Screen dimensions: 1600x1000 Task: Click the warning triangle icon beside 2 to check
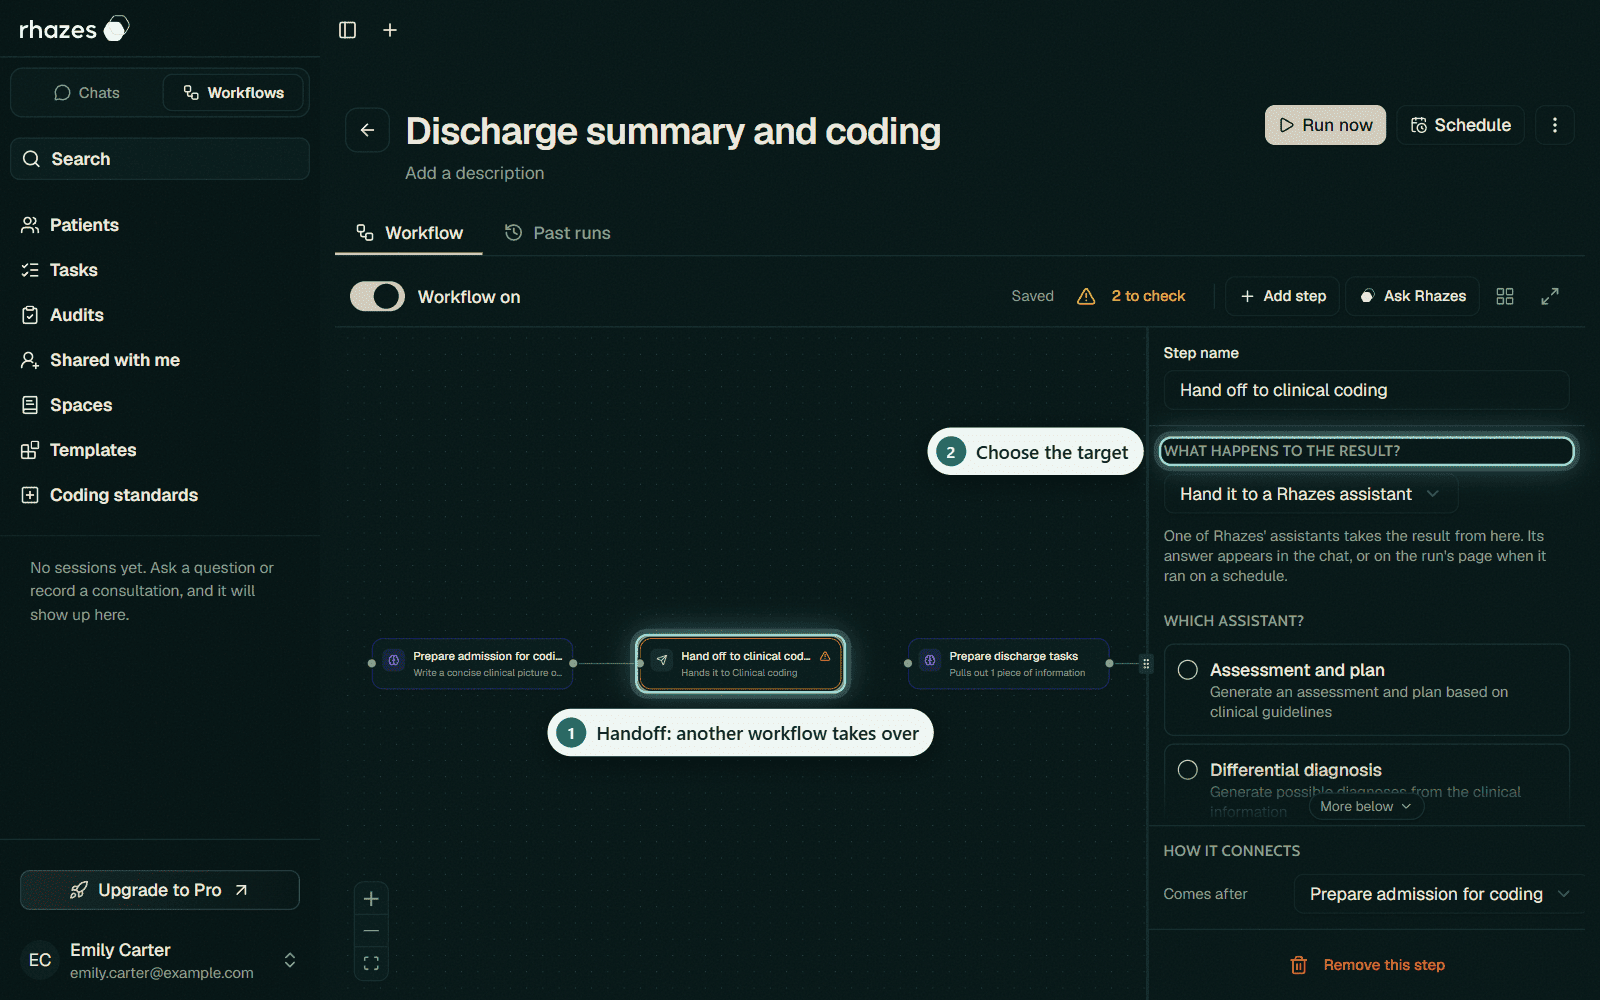point(1086,296)
